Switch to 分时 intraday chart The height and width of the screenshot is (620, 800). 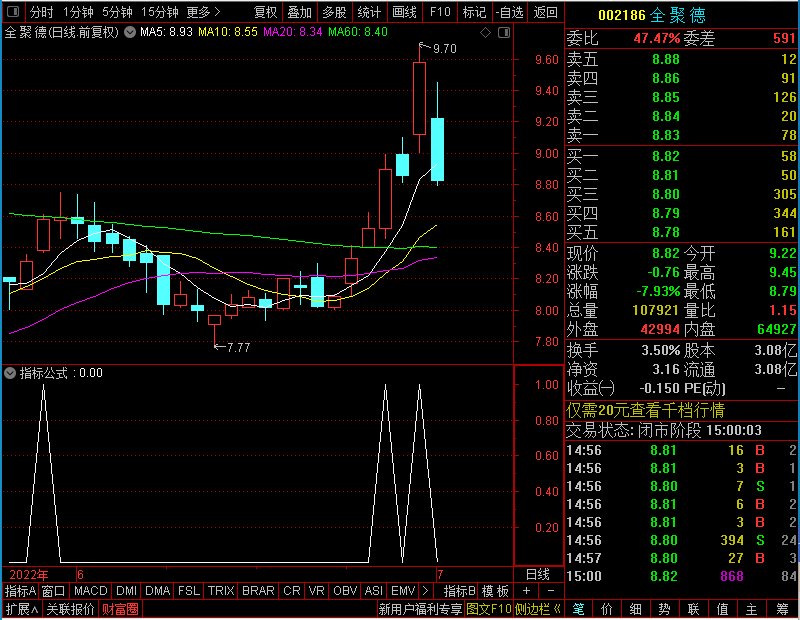(42, 12)
